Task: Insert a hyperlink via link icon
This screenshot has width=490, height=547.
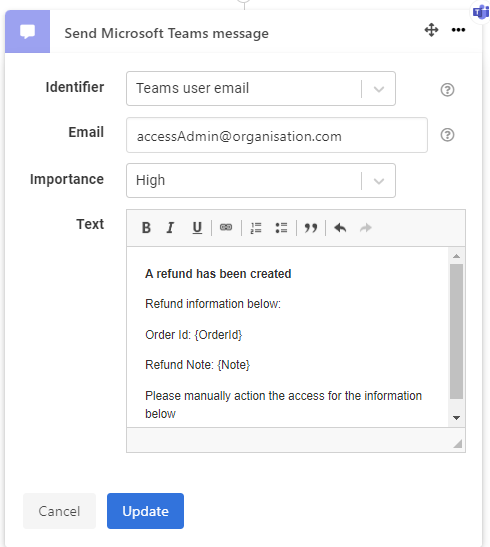Action: point(226,227)
